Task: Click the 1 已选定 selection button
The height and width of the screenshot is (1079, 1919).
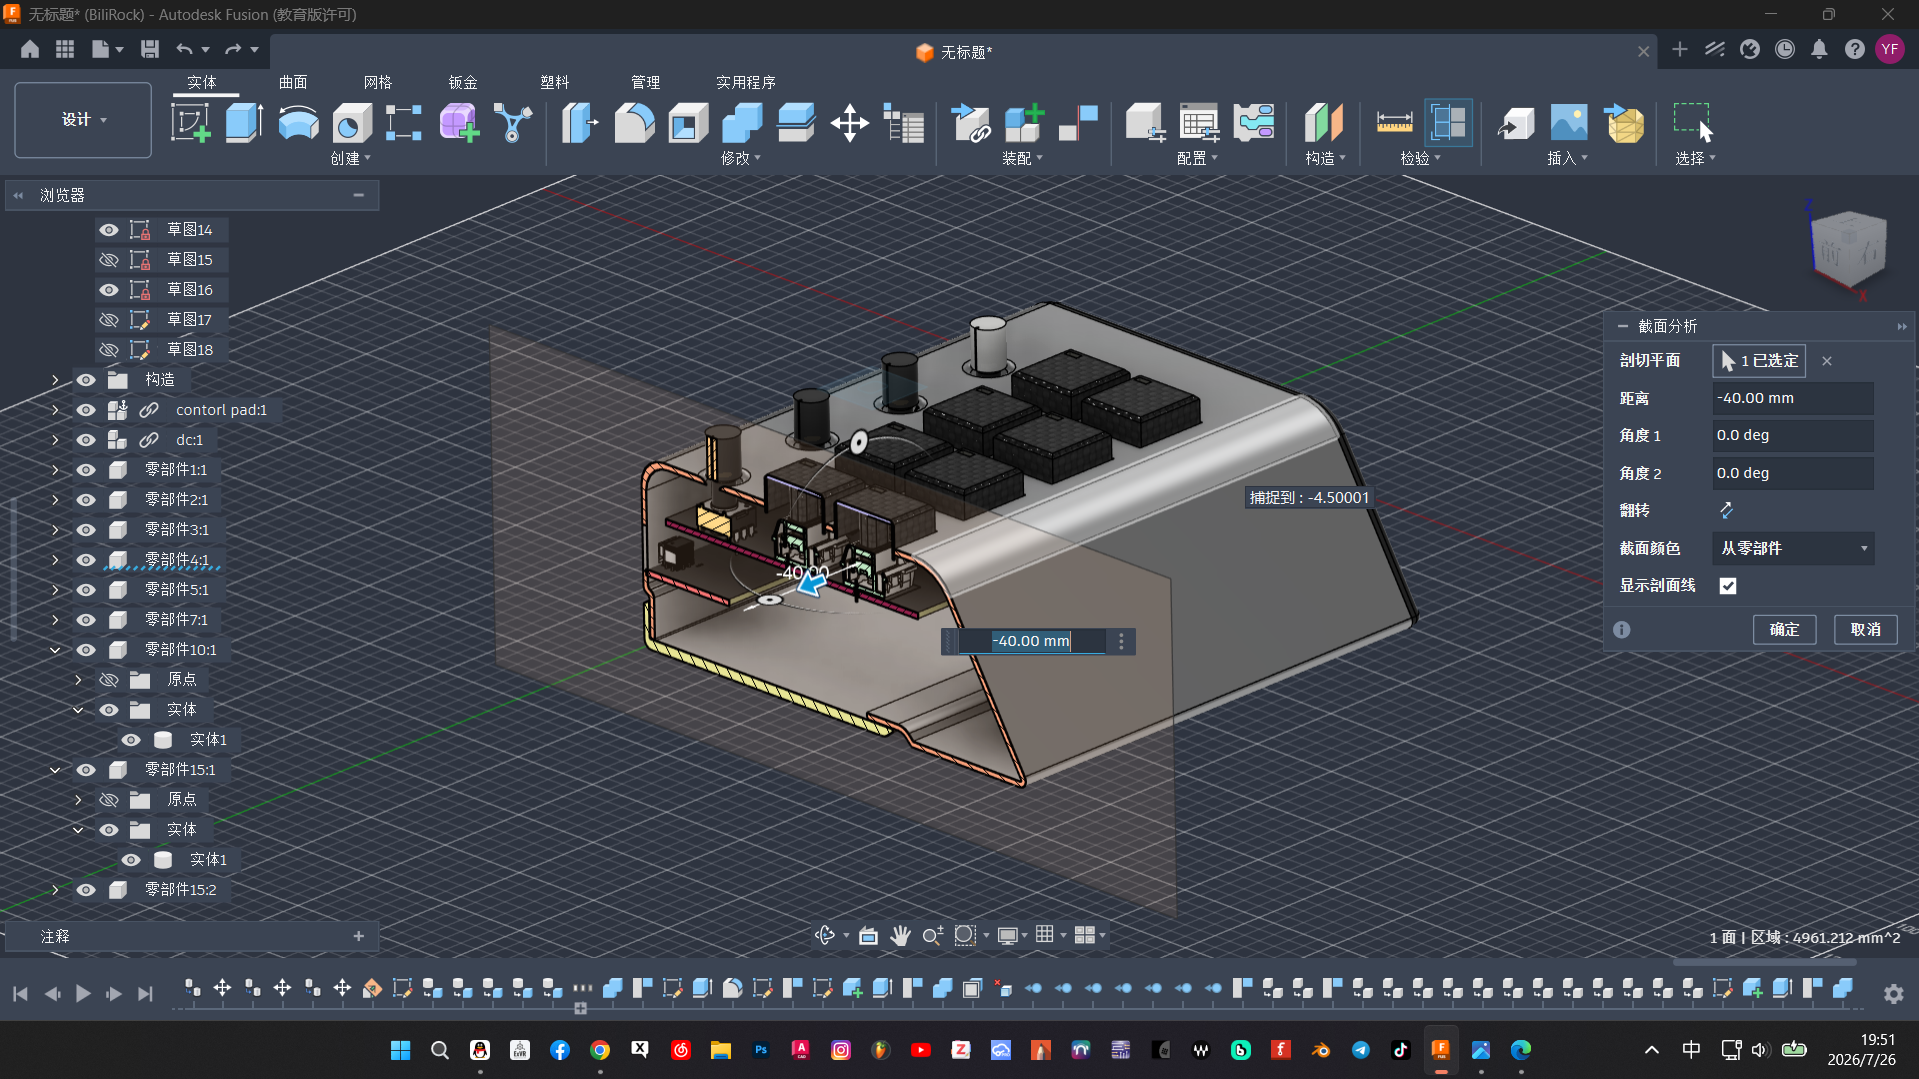Action: 1759,360
